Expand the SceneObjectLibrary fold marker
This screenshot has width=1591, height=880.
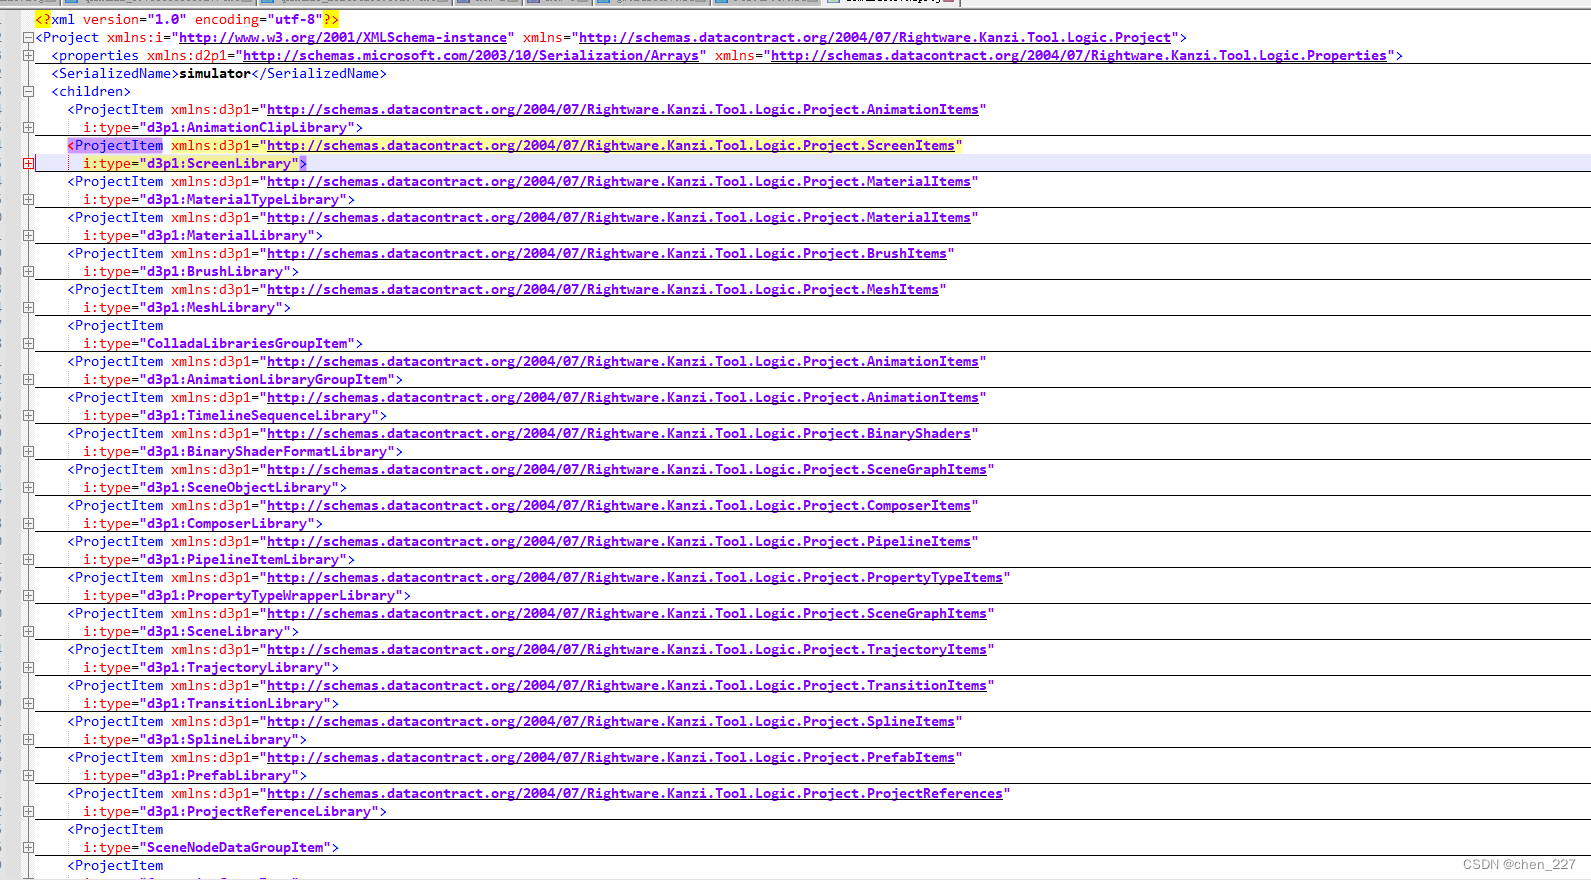[x=28, y=488]
